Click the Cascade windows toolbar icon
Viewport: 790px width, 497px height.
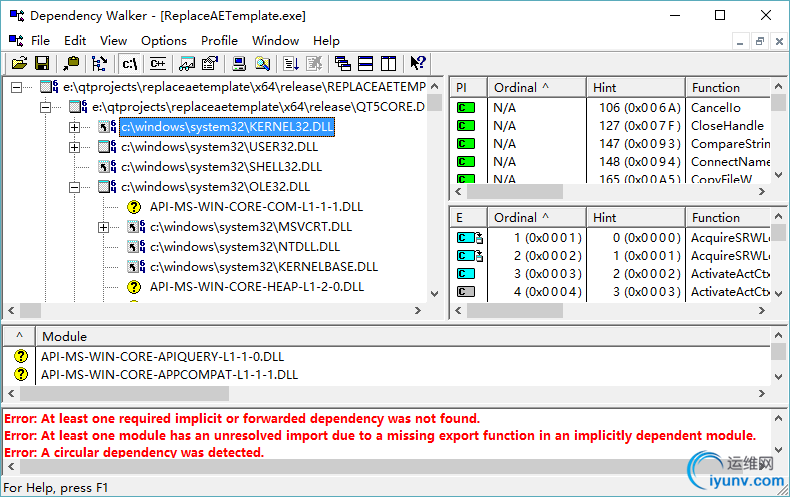click(x=343, y=64)
